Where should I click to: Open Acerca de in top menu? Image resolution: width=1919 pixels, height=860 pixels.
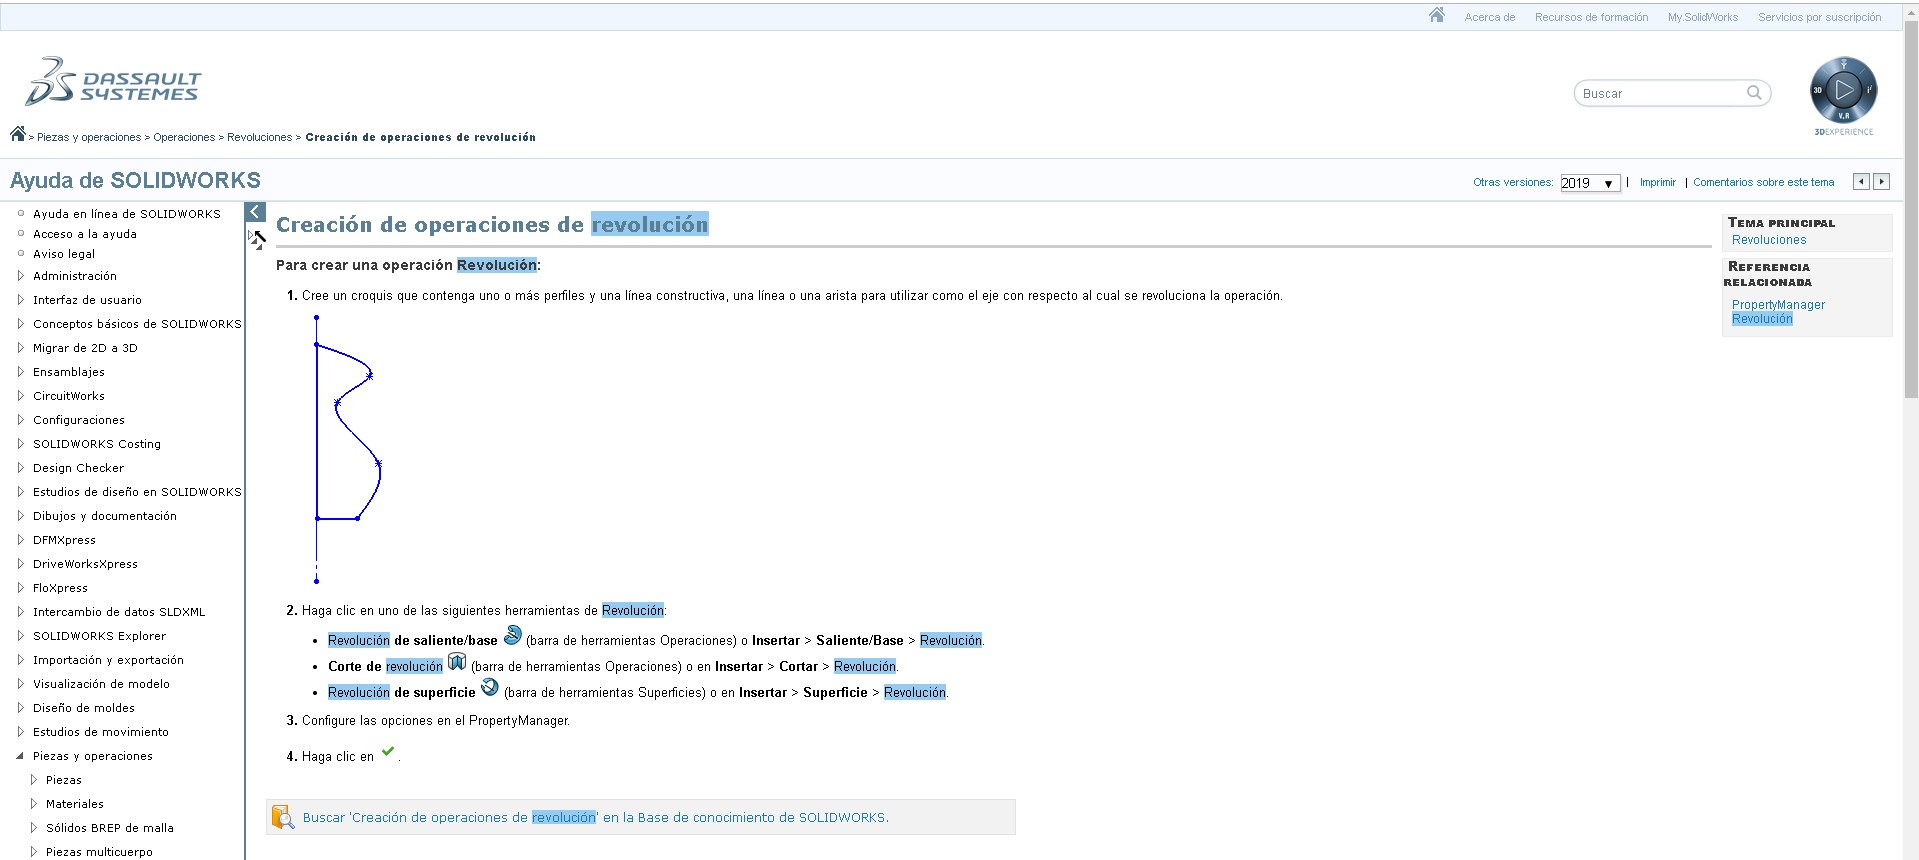[1489, 17]
